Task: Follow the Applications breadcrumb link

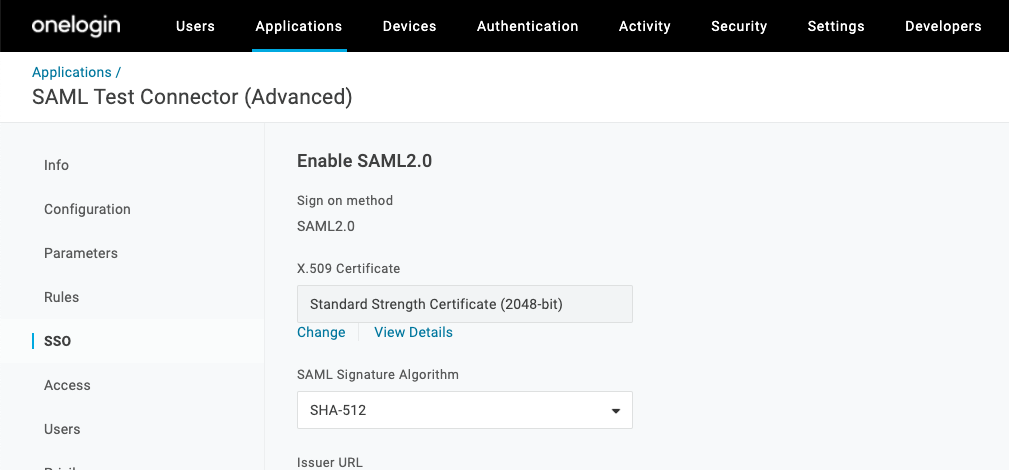Action: (x=72, y=73)
